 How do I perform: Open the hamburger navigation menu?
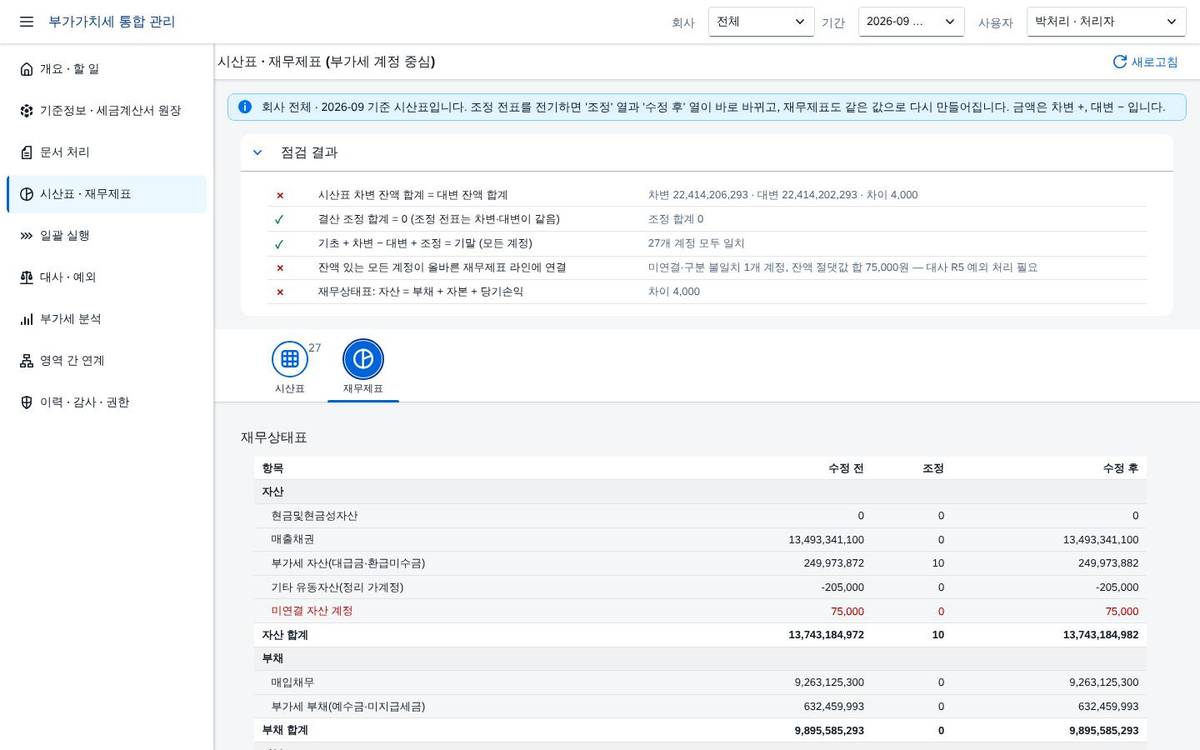click(x=26, y=21)
